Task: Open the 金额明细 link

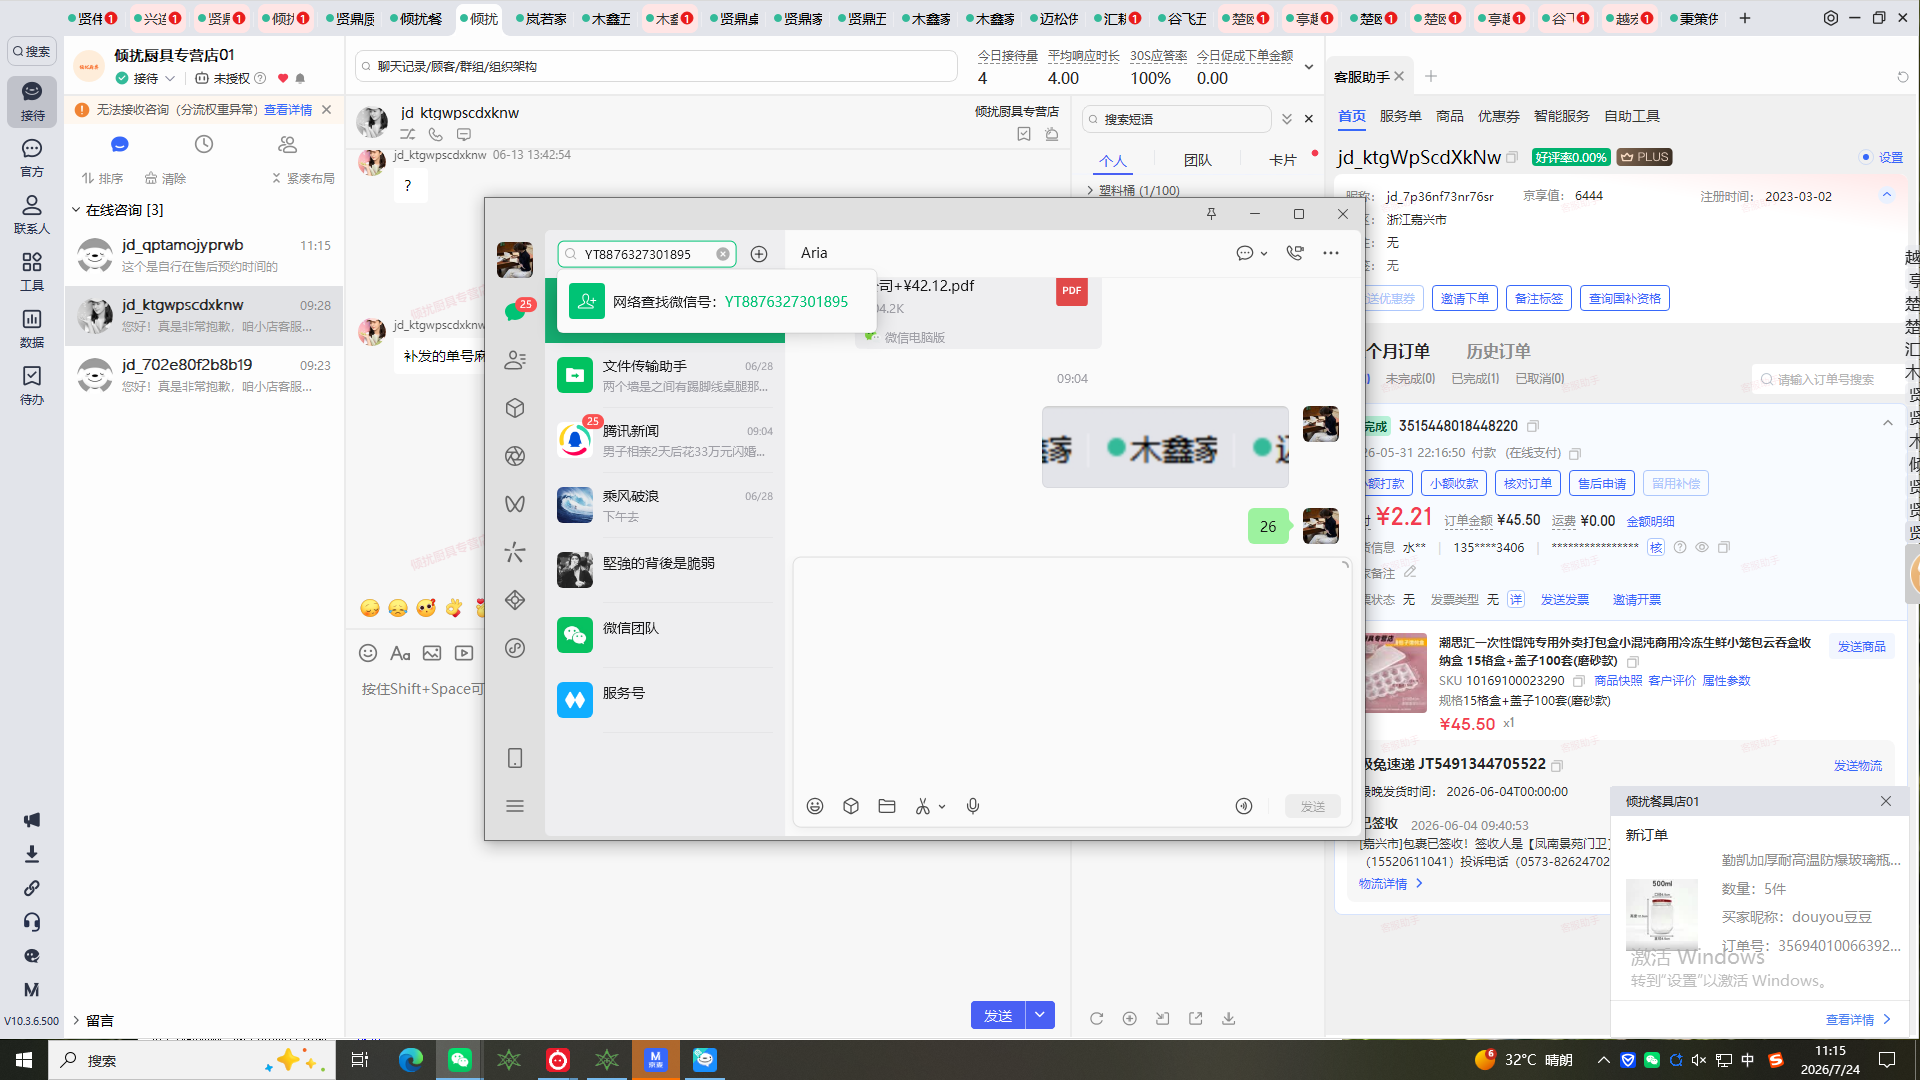Action: 1650,521
